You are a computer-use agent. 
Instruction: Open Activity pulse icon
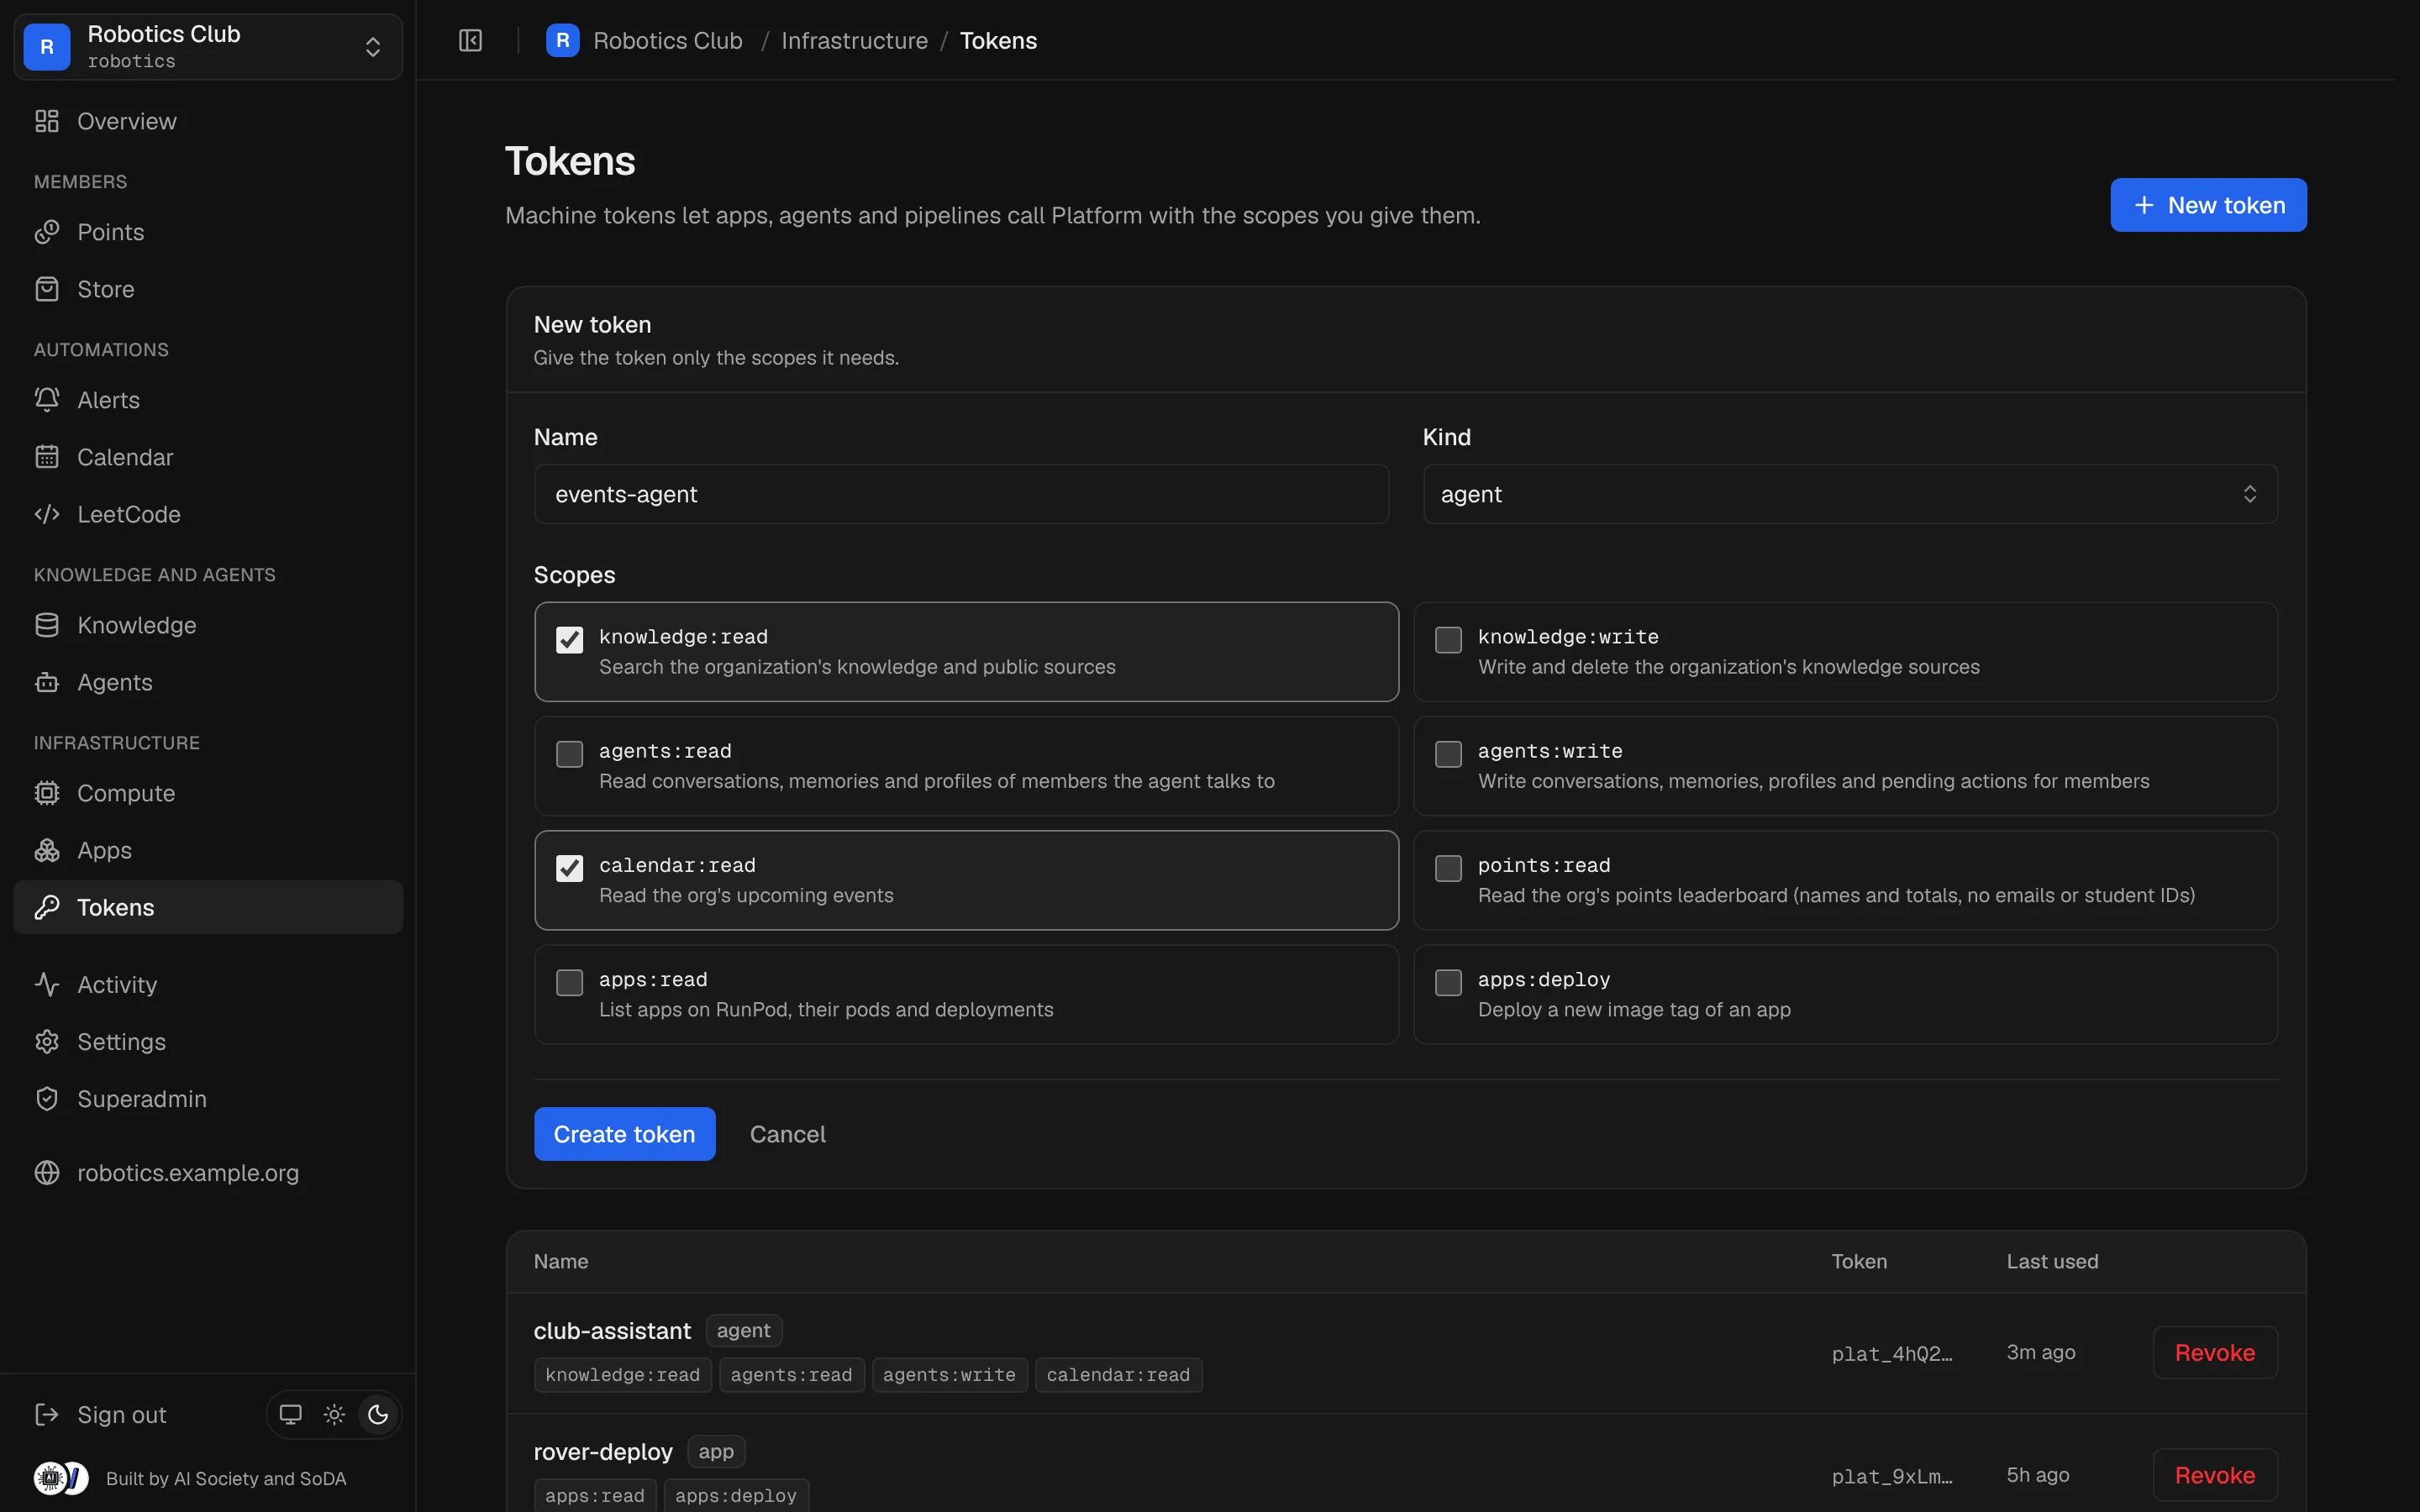point(47,984)
